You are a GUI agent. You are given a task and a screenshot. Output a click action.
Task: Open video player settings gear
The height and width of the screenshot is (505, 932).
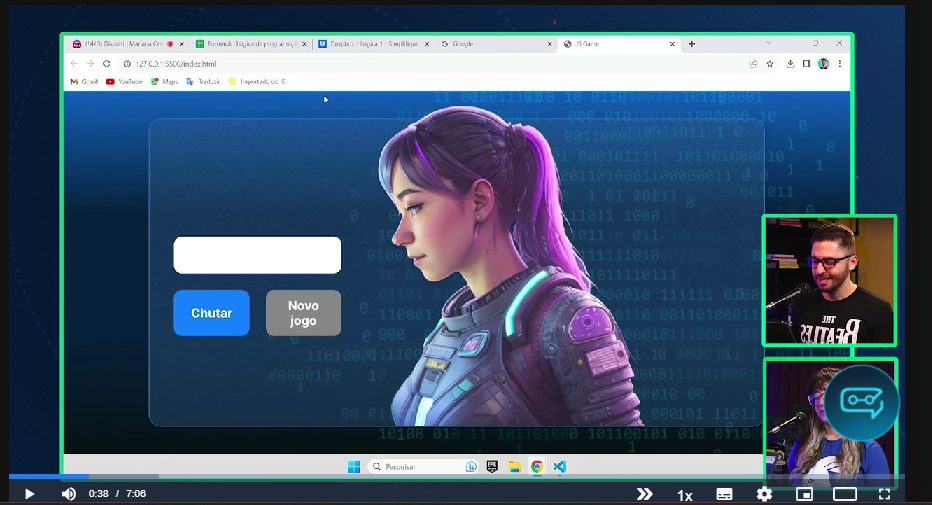[764, 494]
